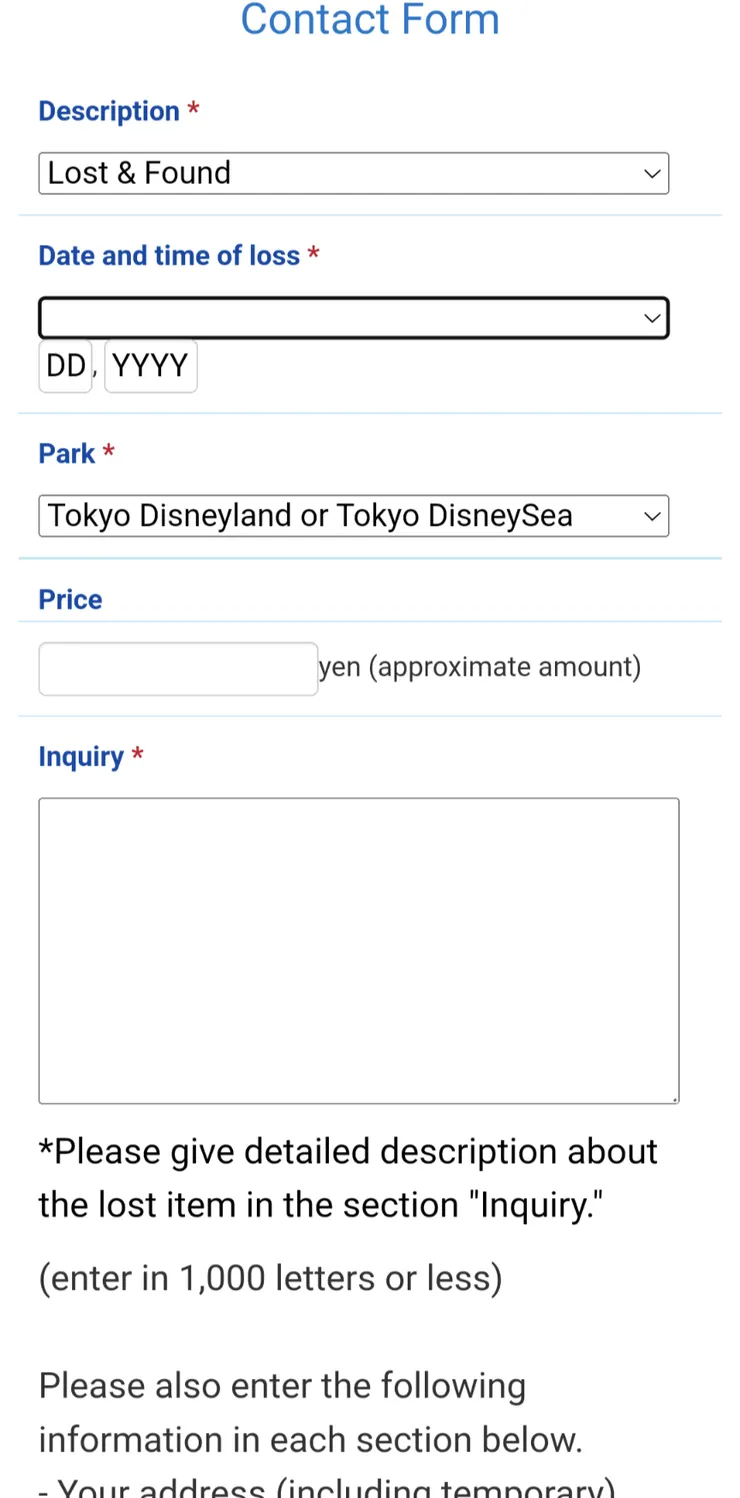
Task: Click the "yen (approximate amount)" text
Action: [480, 667]
